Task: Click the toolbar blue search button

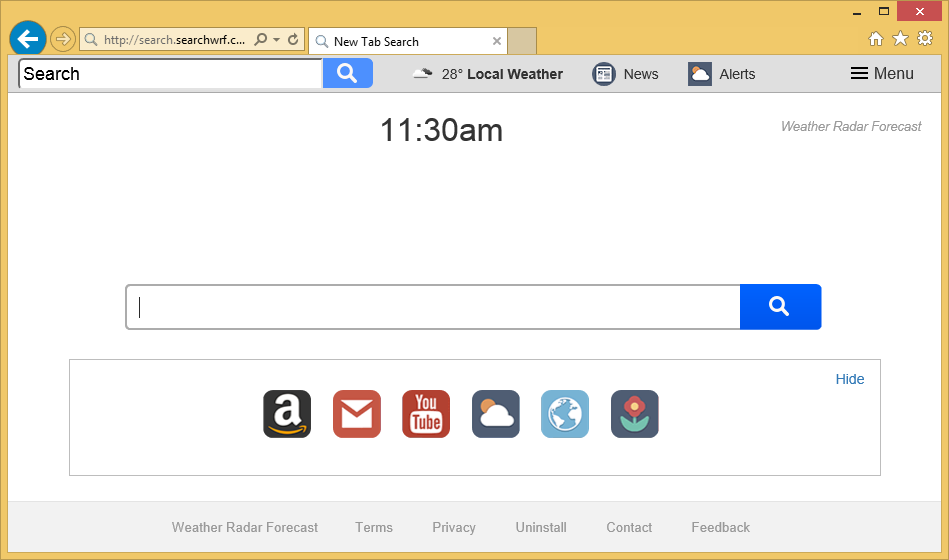Action: pos(347,73)
